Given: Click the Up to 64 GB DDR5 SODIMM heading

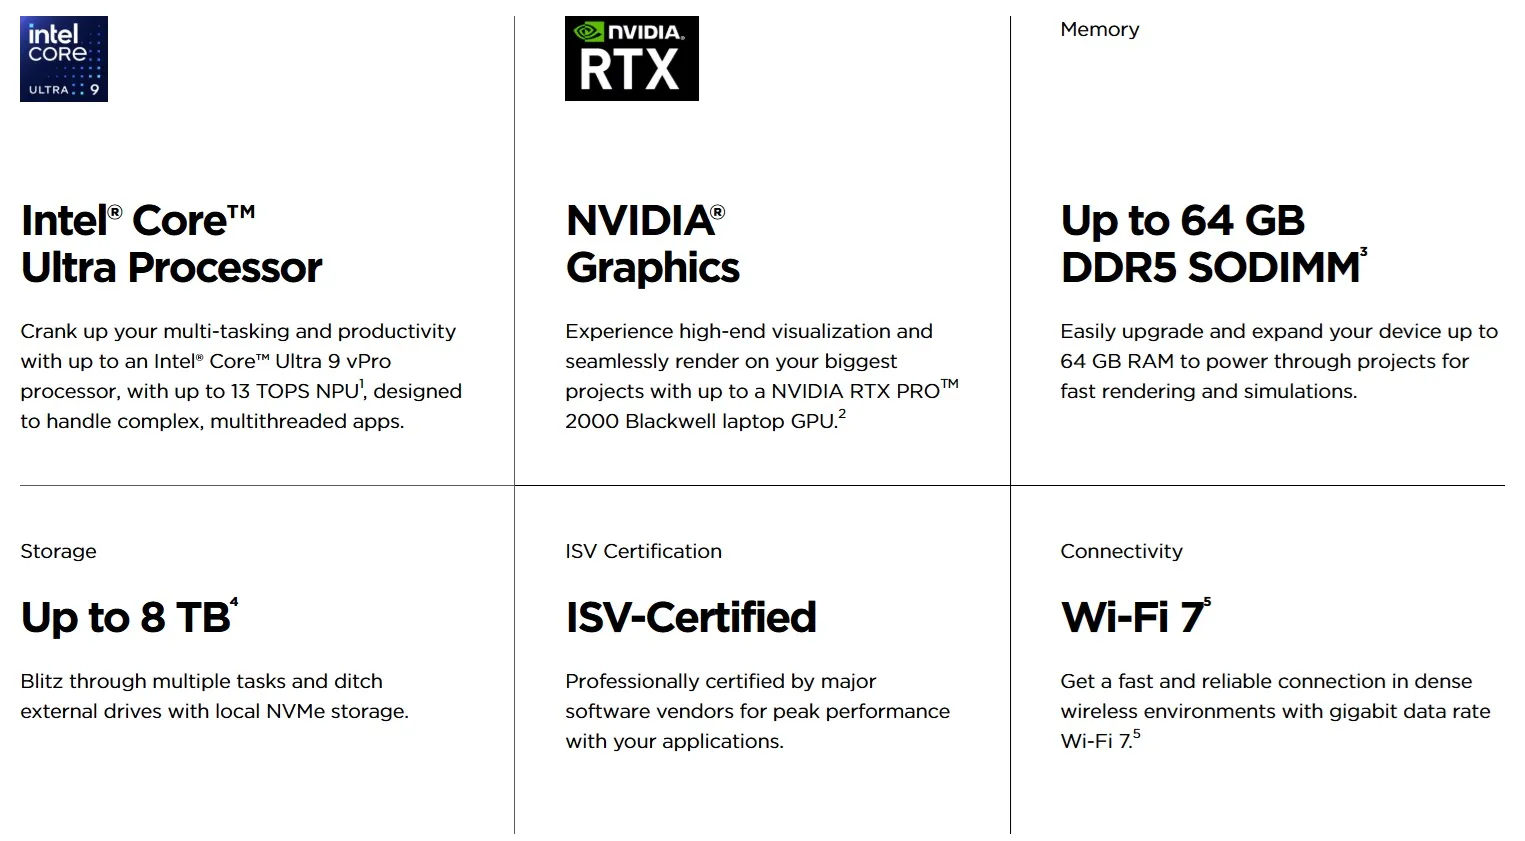Looking at the screenshot, I should click(x=1213, y=244).
